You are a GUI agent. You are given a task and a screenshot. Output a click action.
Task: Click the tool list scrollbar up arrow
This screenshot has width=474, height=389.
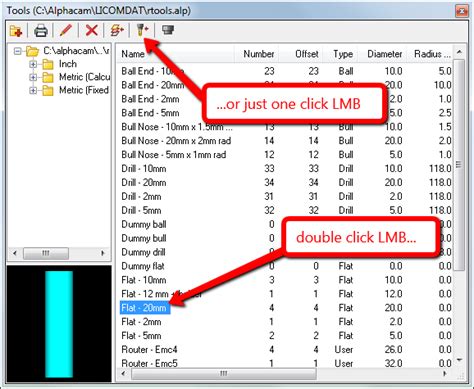(x=459, y=52)
